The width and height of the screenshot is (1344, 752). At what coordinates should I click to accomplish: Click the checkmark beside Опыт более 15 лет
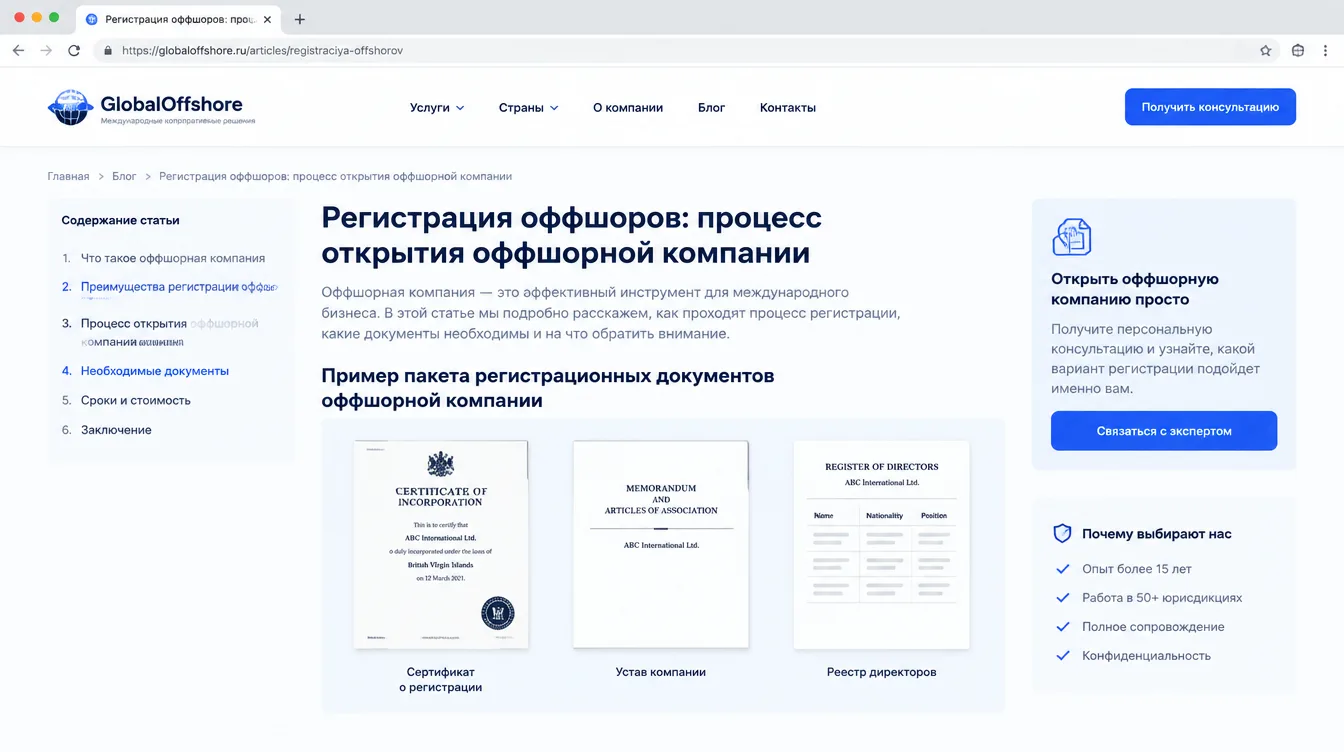coord(1063,569)
